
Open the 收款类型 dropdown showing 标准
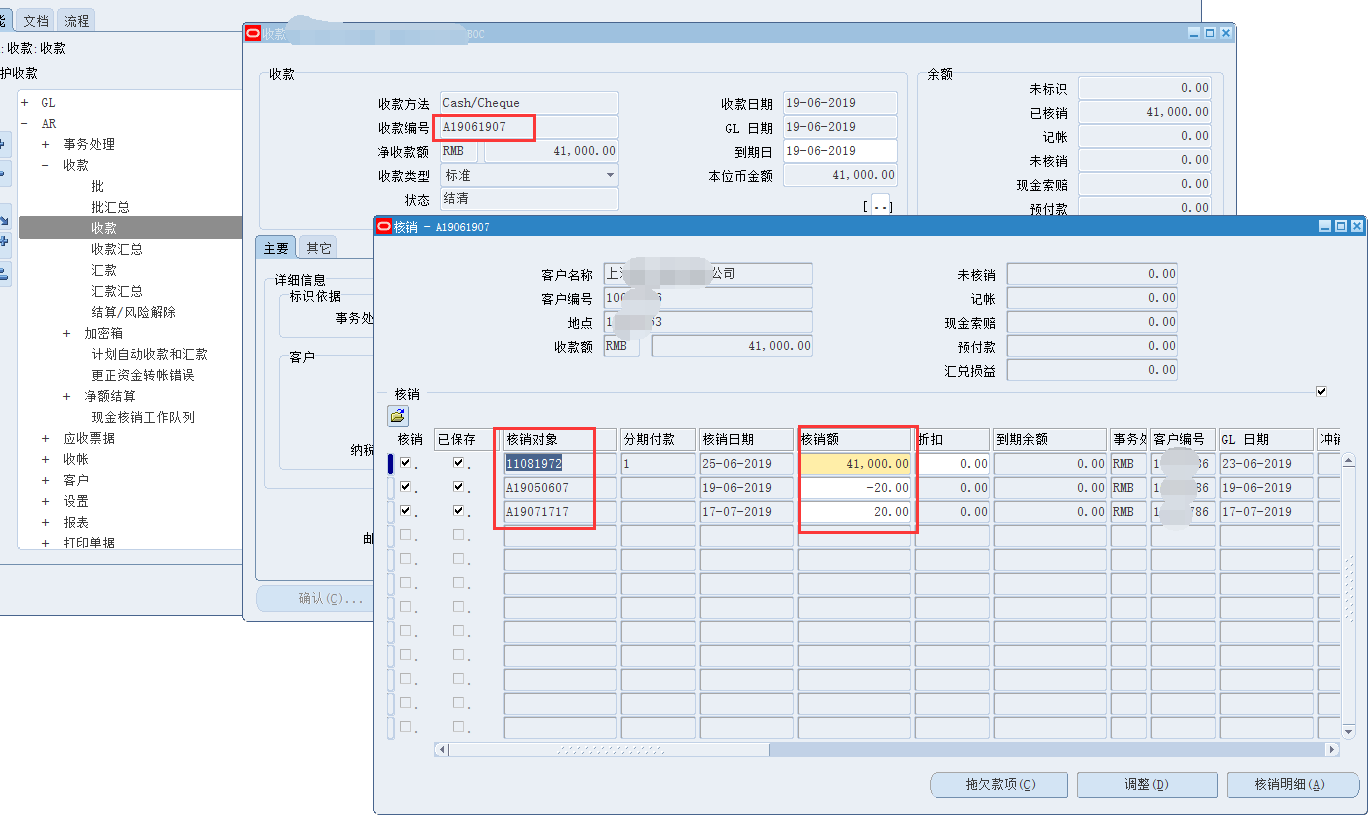point(610,175)
